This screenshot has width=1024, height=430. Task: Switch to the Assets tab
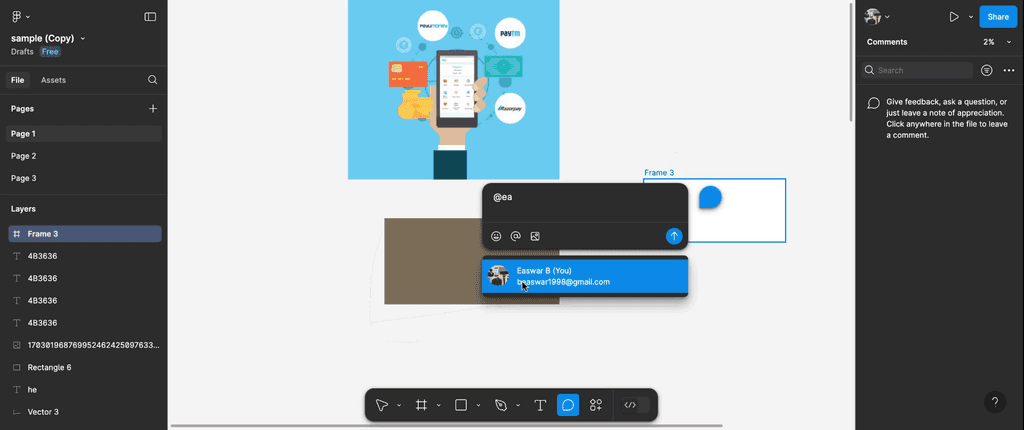coord(54,80)
